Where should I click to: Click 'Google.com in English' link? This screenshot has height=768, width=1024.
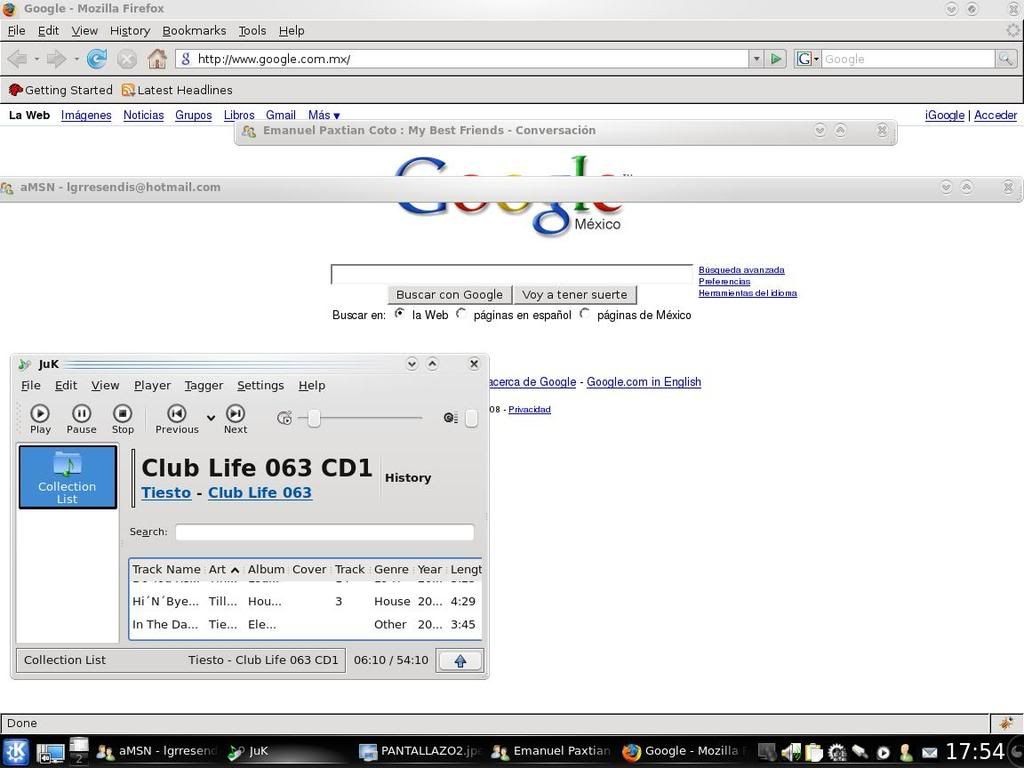pyautogui.click(x=643, y=382)
